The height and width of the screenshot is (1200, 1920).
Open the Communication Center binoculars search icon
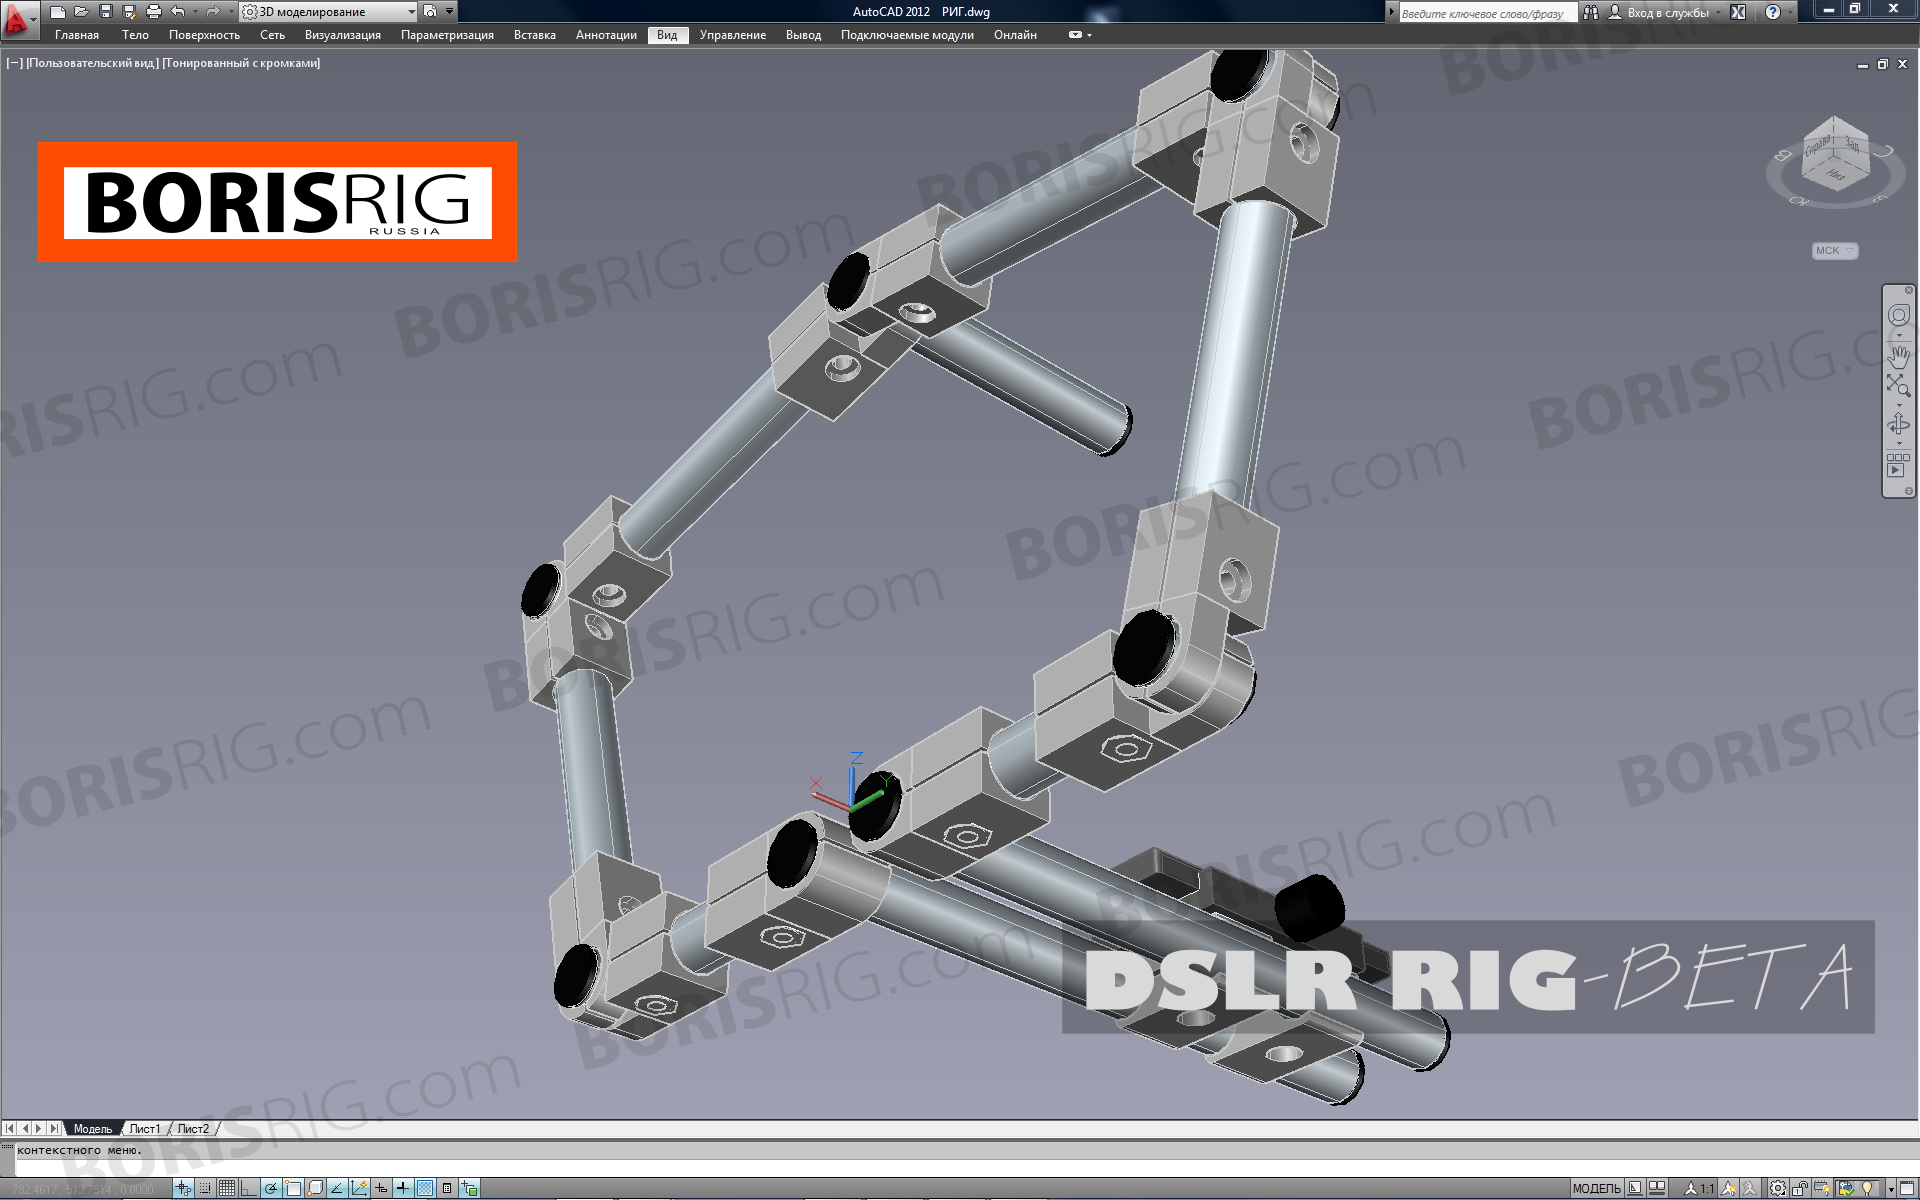[x=1590, y=12]
